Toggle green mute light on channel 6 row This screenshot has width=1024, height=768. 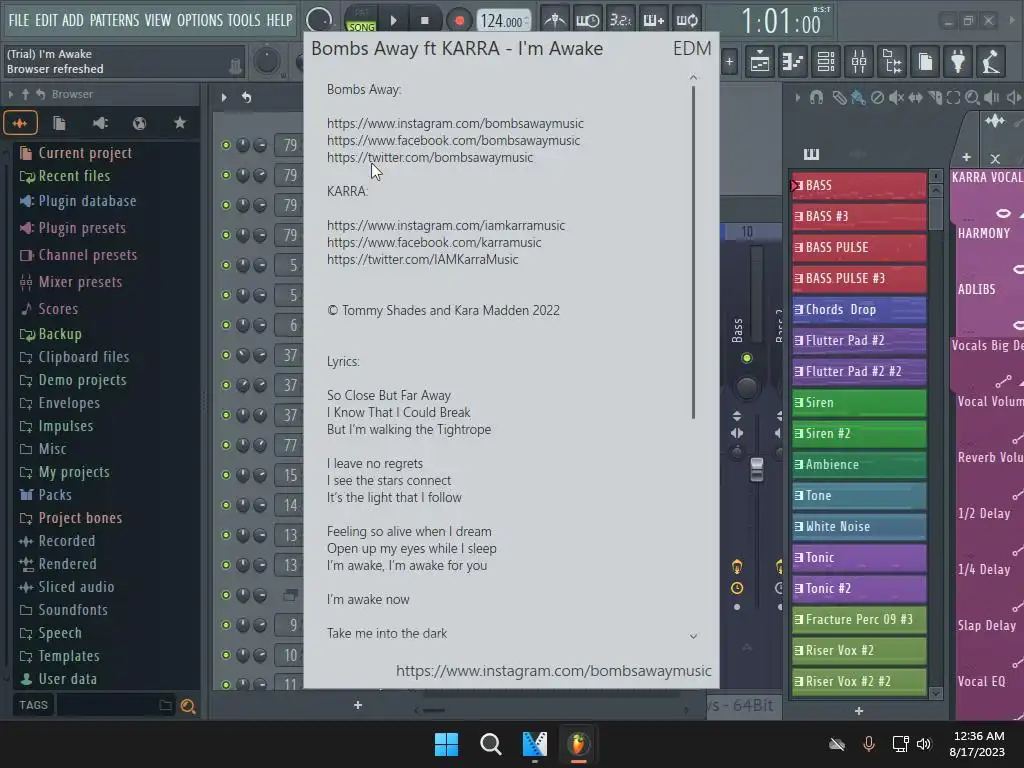tap(226, 325)
